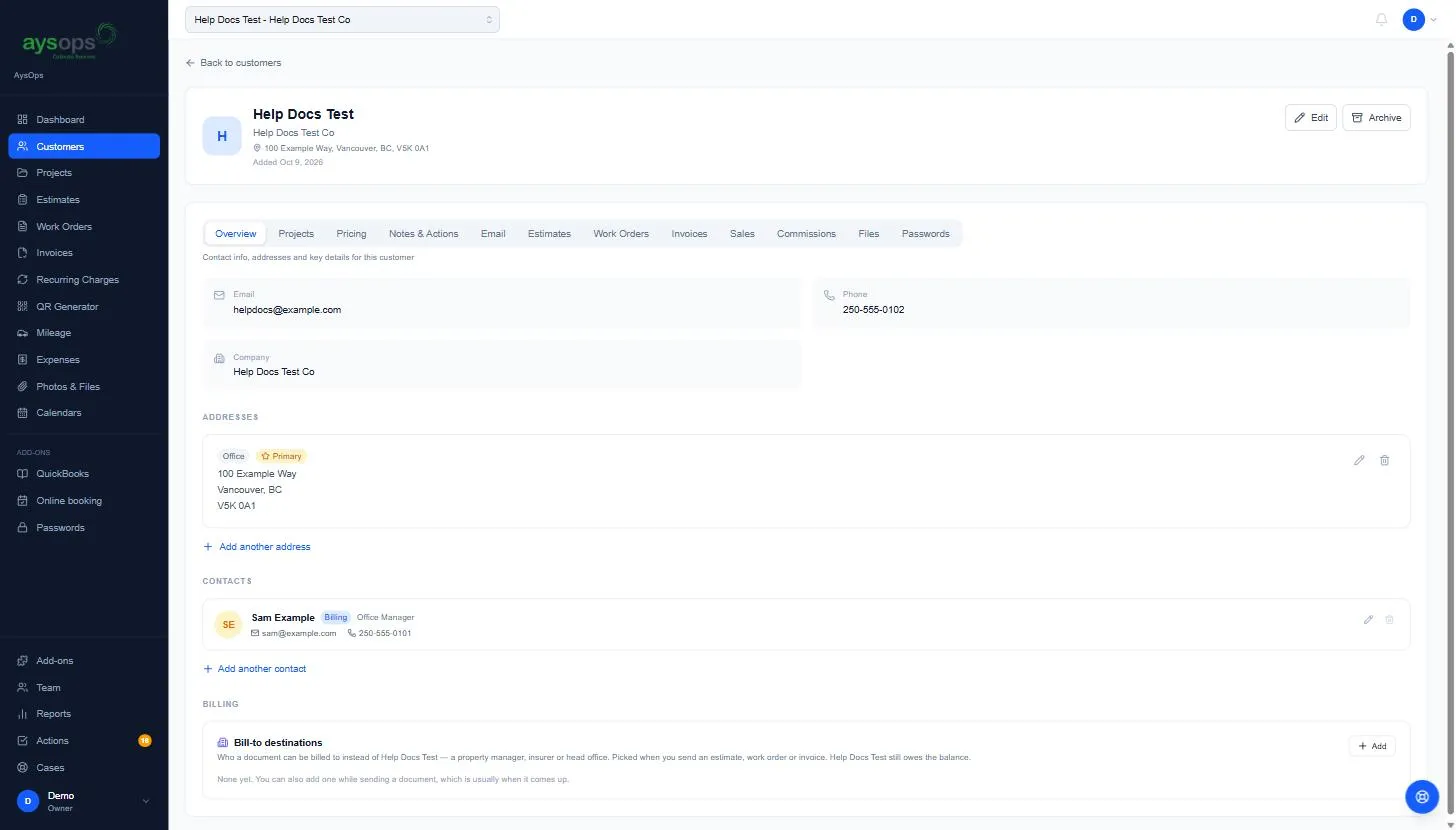Select the Work Orders tab

pos(621,234)
